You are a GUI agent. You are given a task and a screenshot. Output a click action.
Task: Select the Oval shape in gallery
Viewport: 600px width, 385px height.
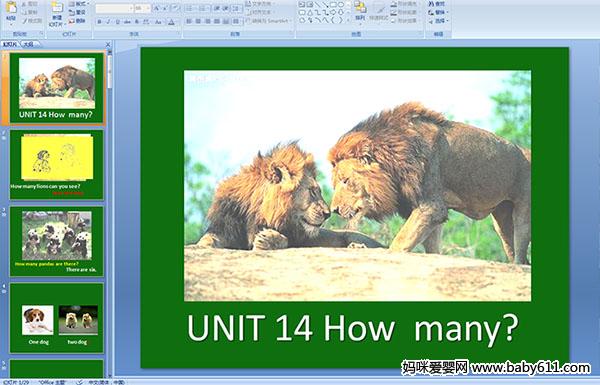pos(341,5)
